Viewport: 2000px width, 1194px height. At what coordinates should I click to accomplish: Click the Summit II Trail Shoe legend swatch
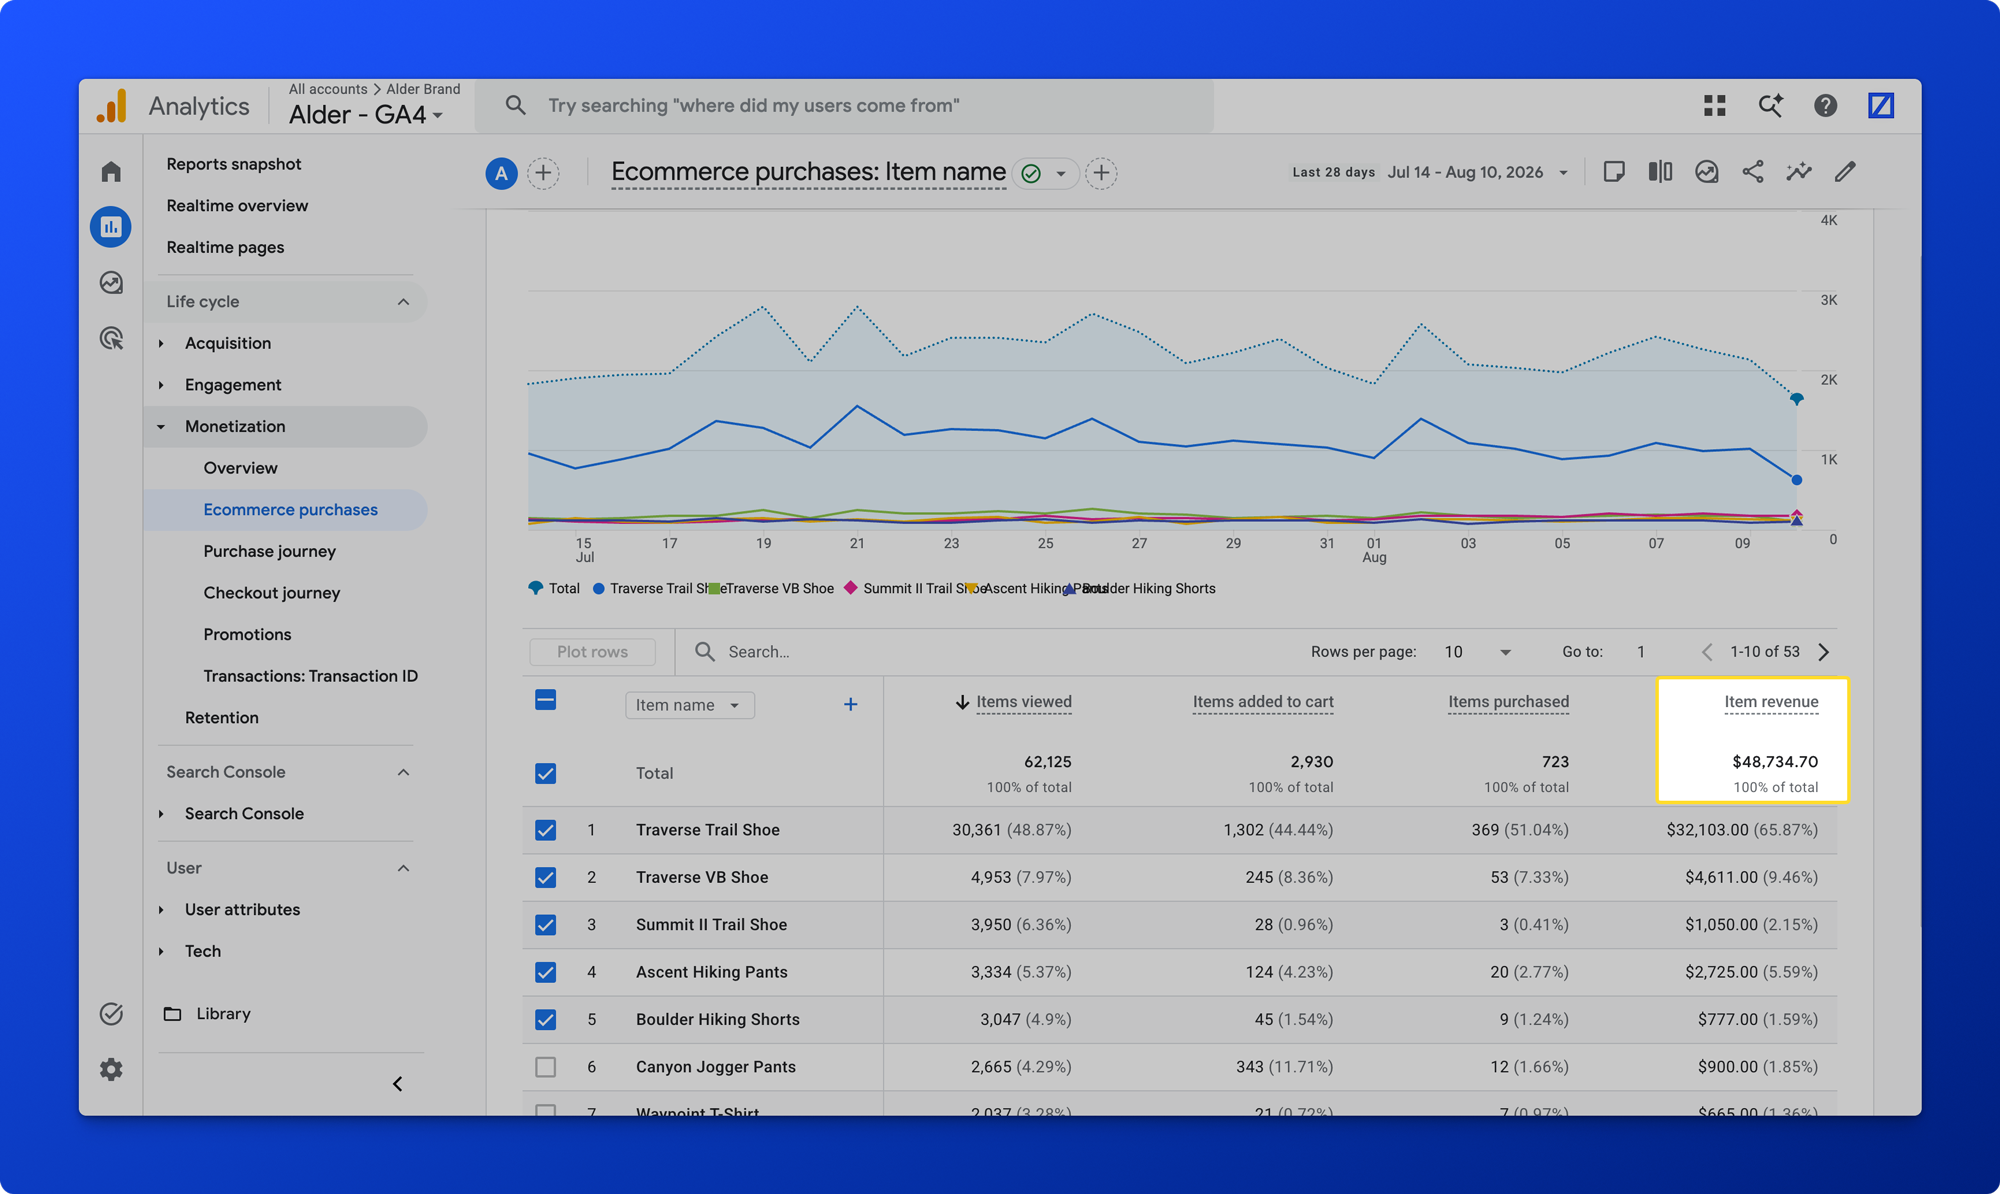(851, 588)
